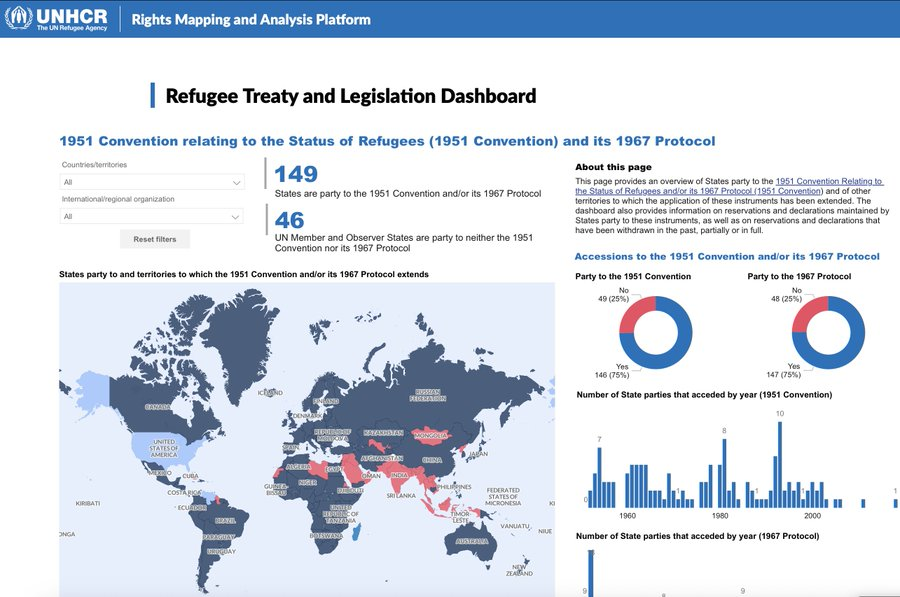900x597 pixels.
Task: Click the Vanuatu label on the map
Action: tap(514, 526)
